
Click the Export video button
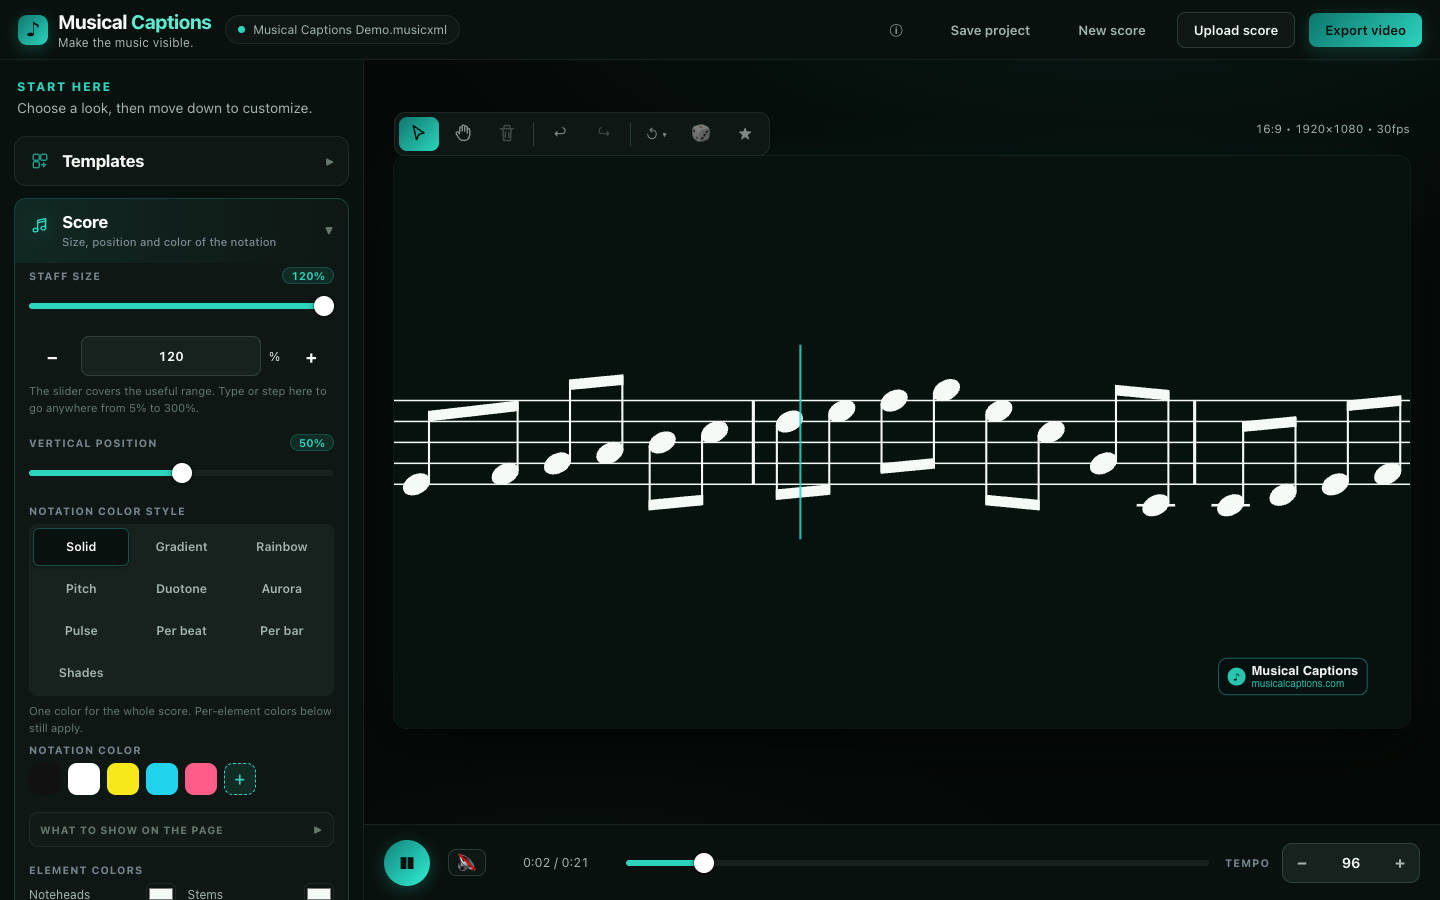pos(1365,30)
